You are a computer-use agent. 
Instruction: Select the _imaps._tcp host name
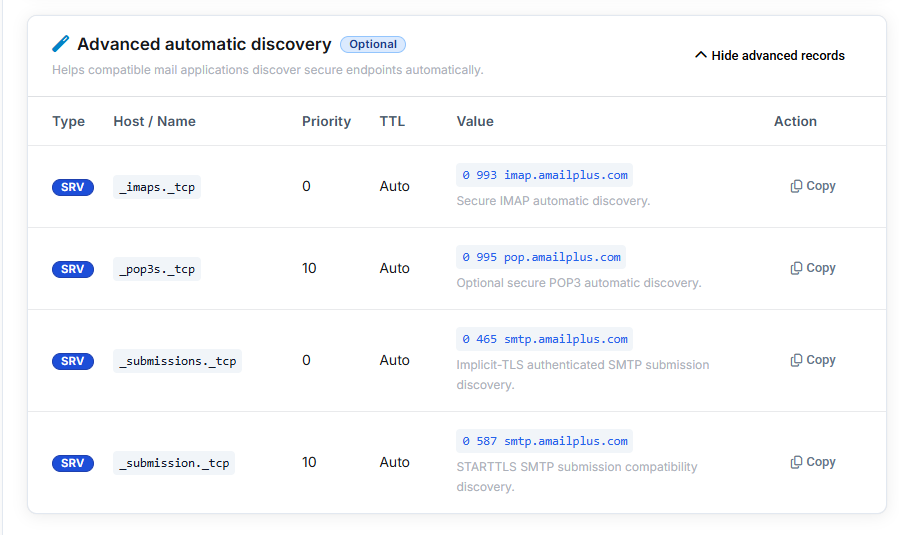pos(157,187)
